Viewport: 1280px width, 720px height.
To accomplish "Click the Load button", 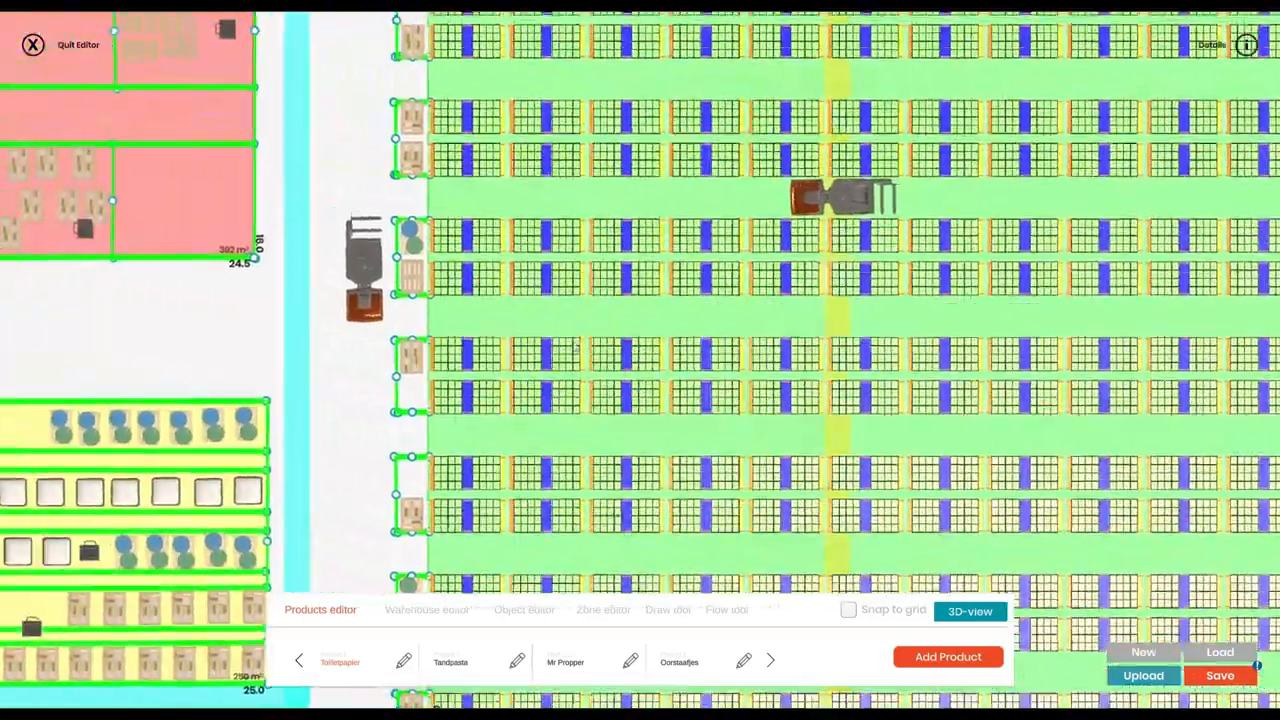I will [x=1220, y=652].
